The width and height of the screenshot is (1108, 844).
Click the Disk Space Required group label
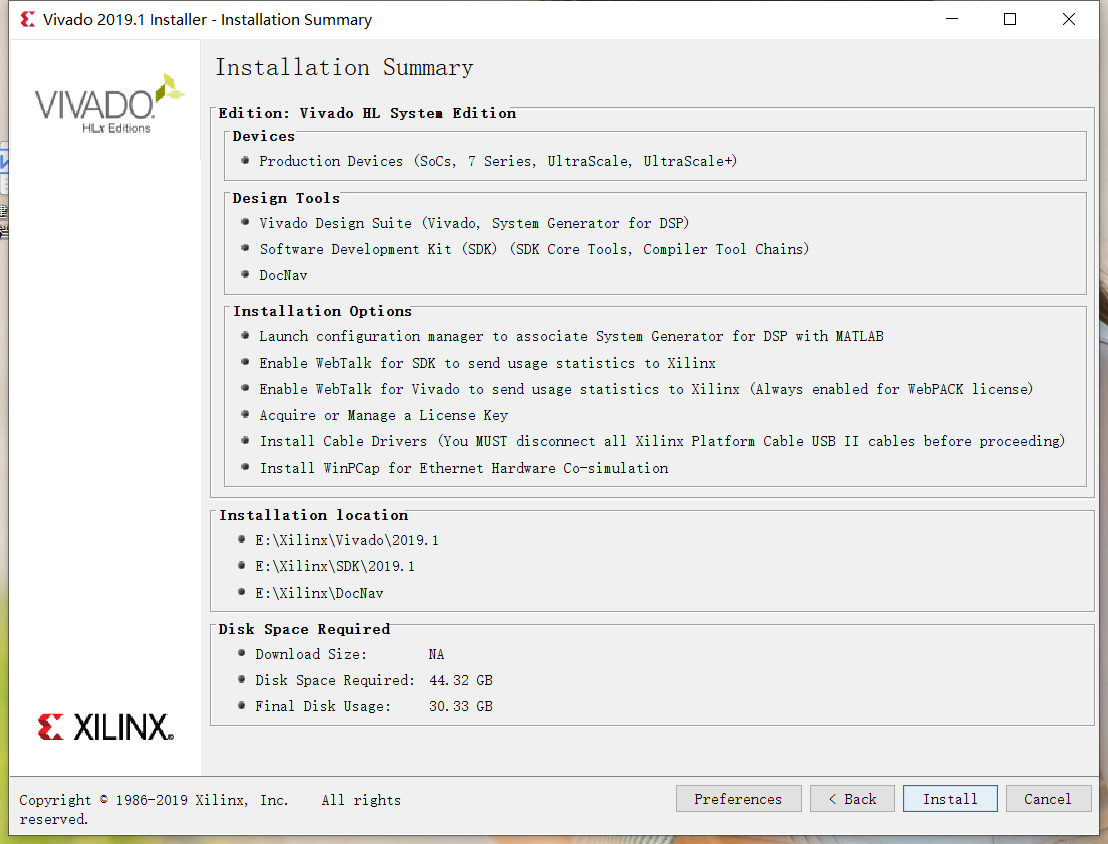(304, 629)
